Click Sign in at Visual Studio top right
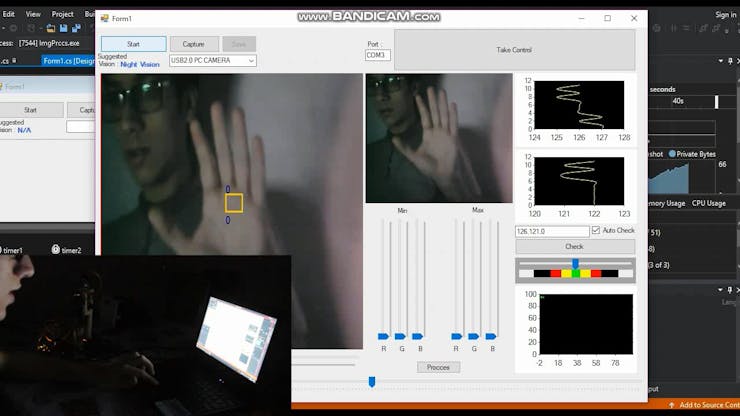740x416 pixels. tap(725, 15)
